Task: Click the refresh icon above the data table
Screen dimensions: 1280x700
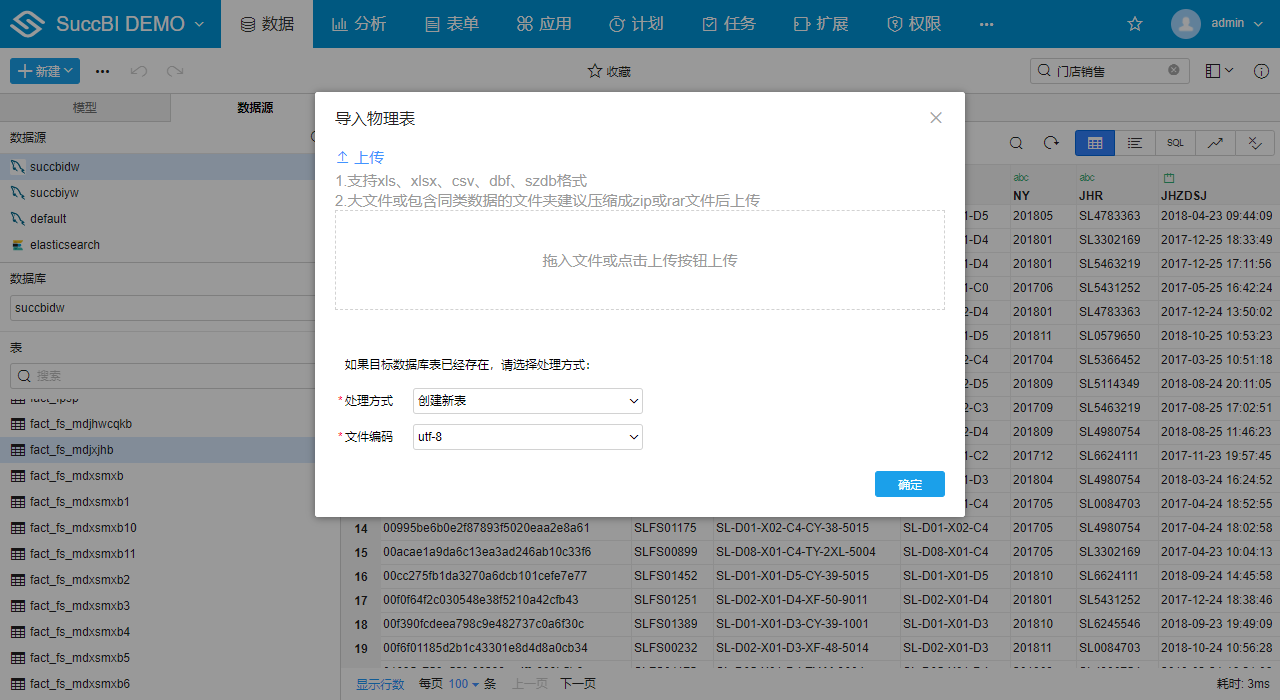Action: [x=1050, y=143]
